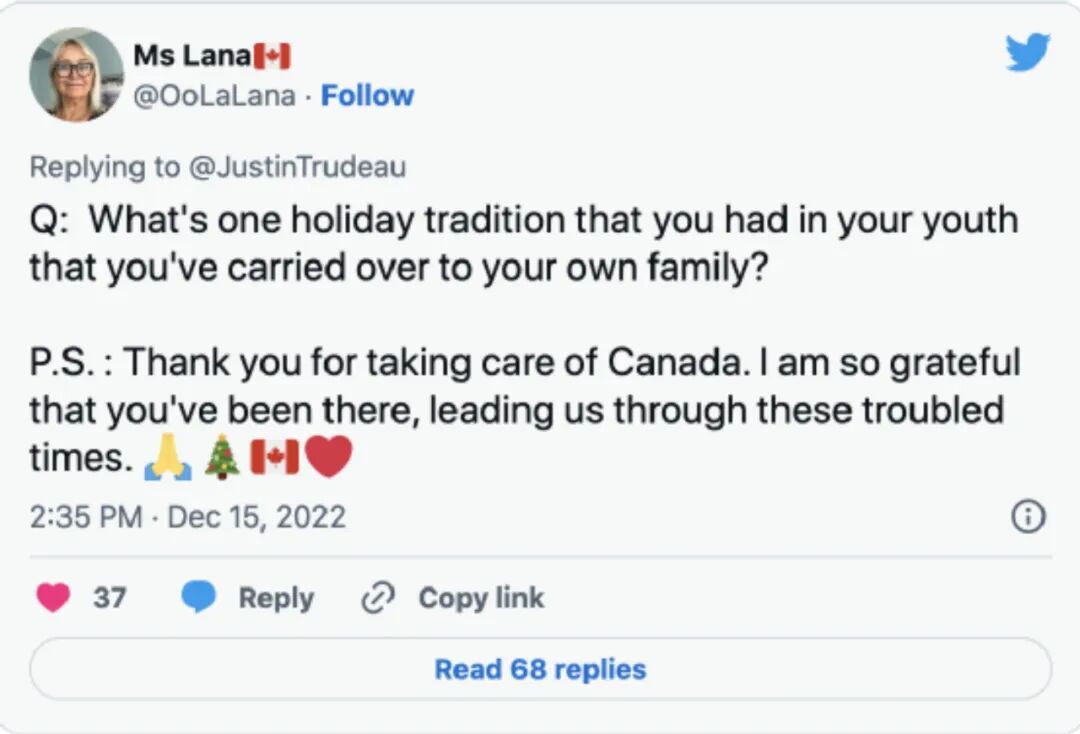This screenshot has width=1080, height=734.
Task: Click the praying hands emoji
Action: point(167,459)
